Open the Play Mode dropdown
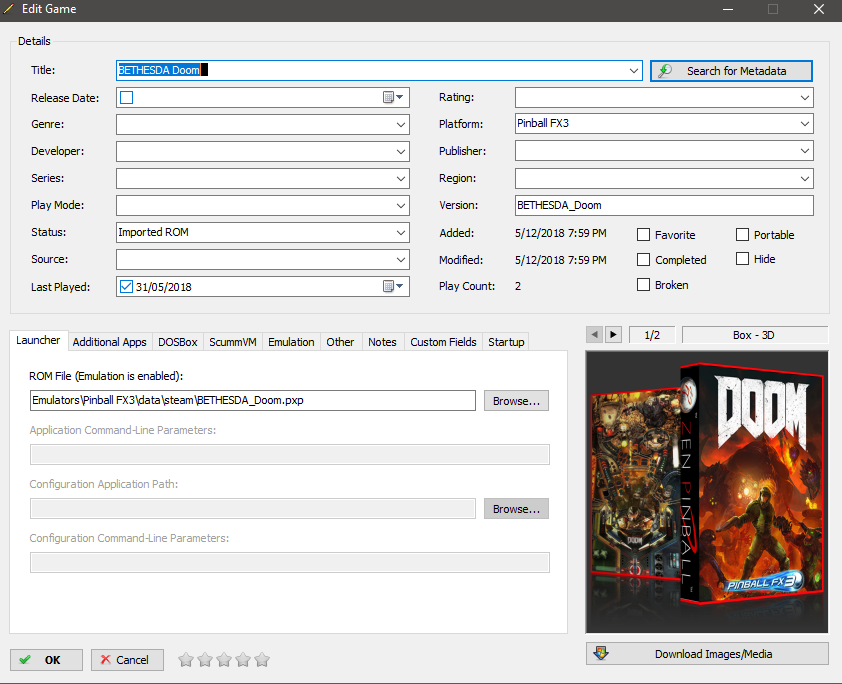 (401, 205)
